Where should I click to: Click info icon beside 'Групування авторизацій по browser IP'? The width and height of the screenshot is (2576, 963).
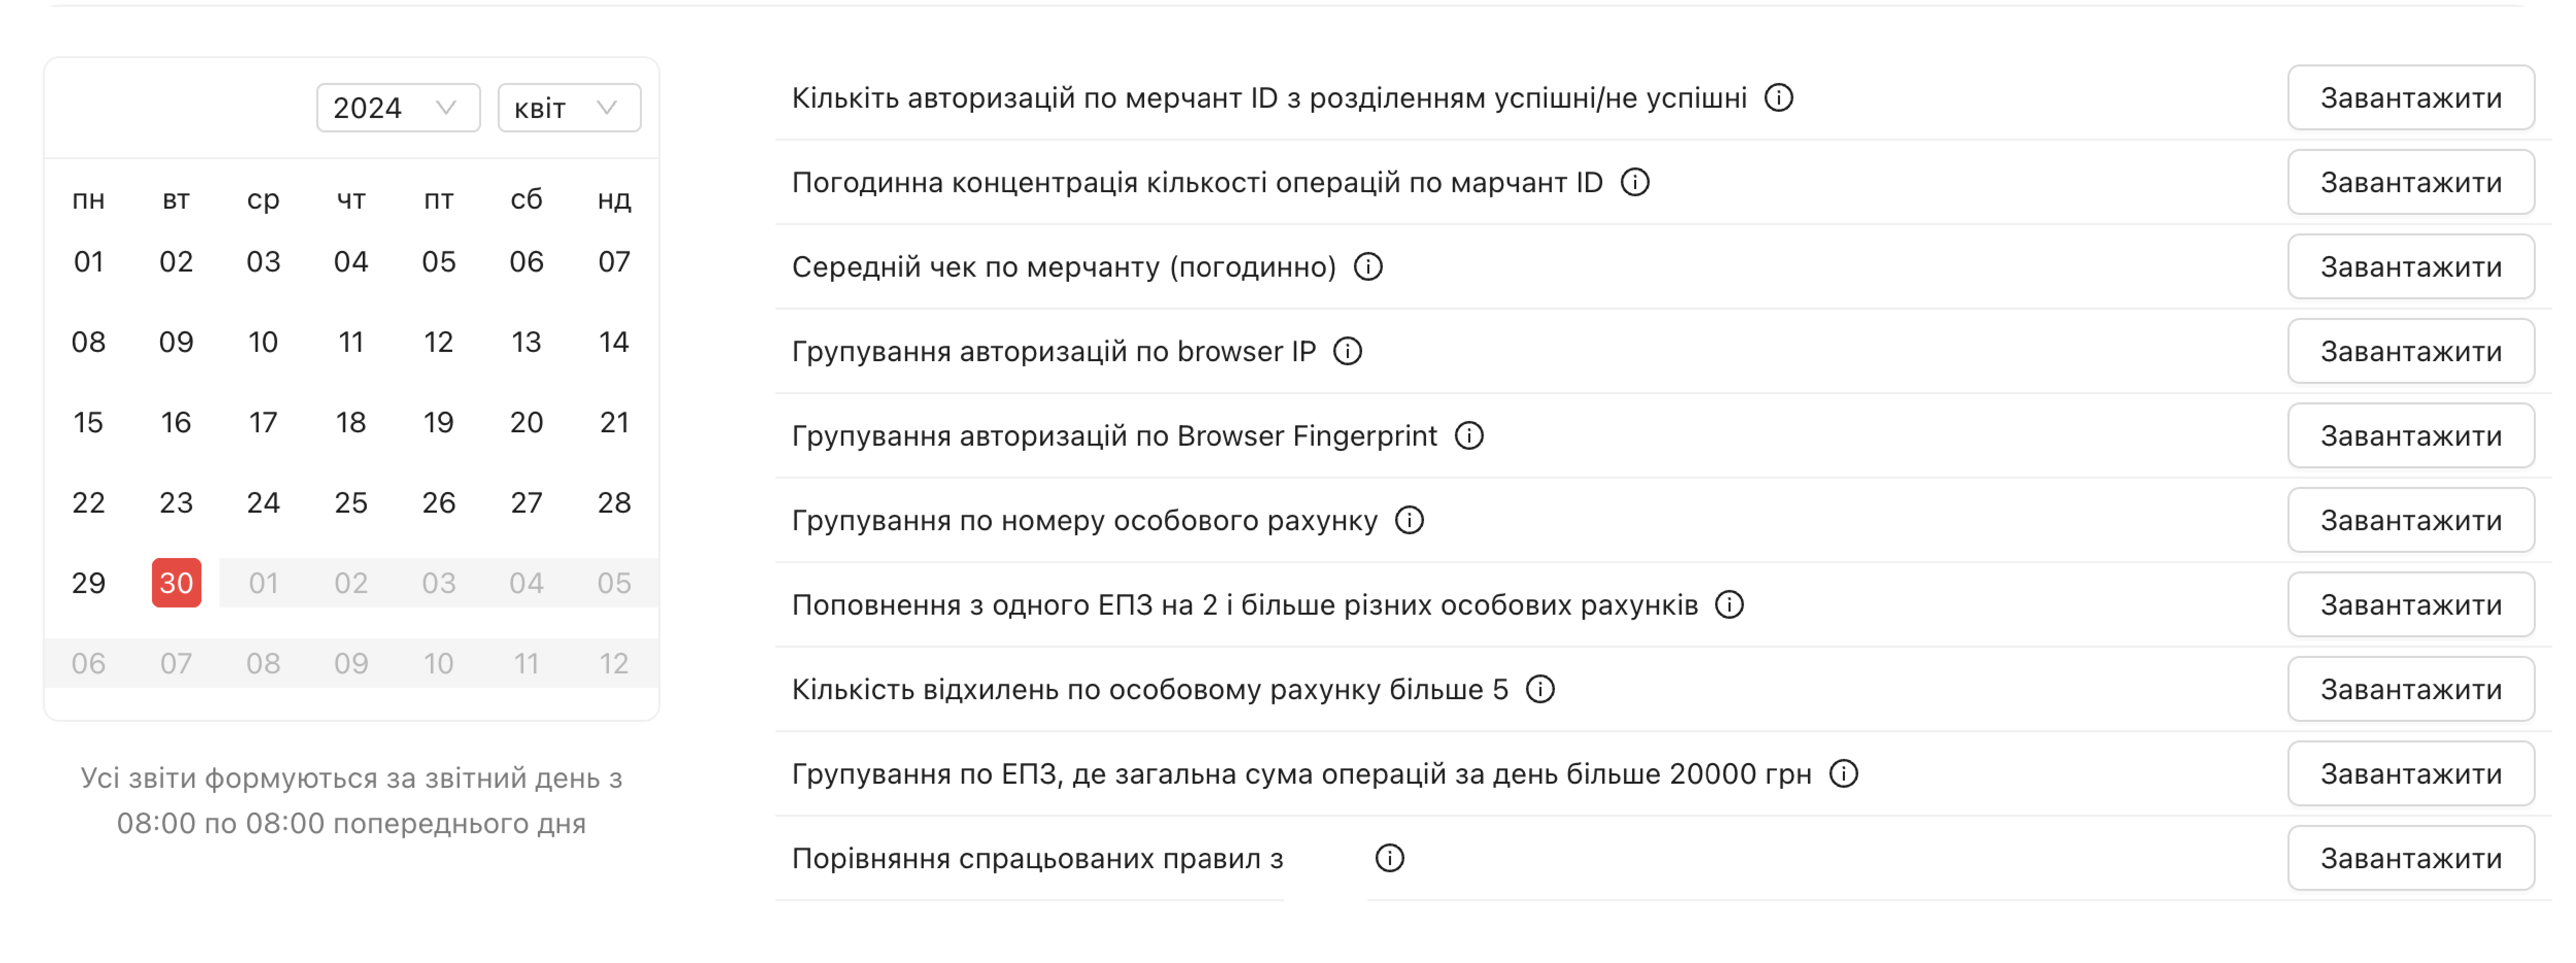pos(1348,351)
